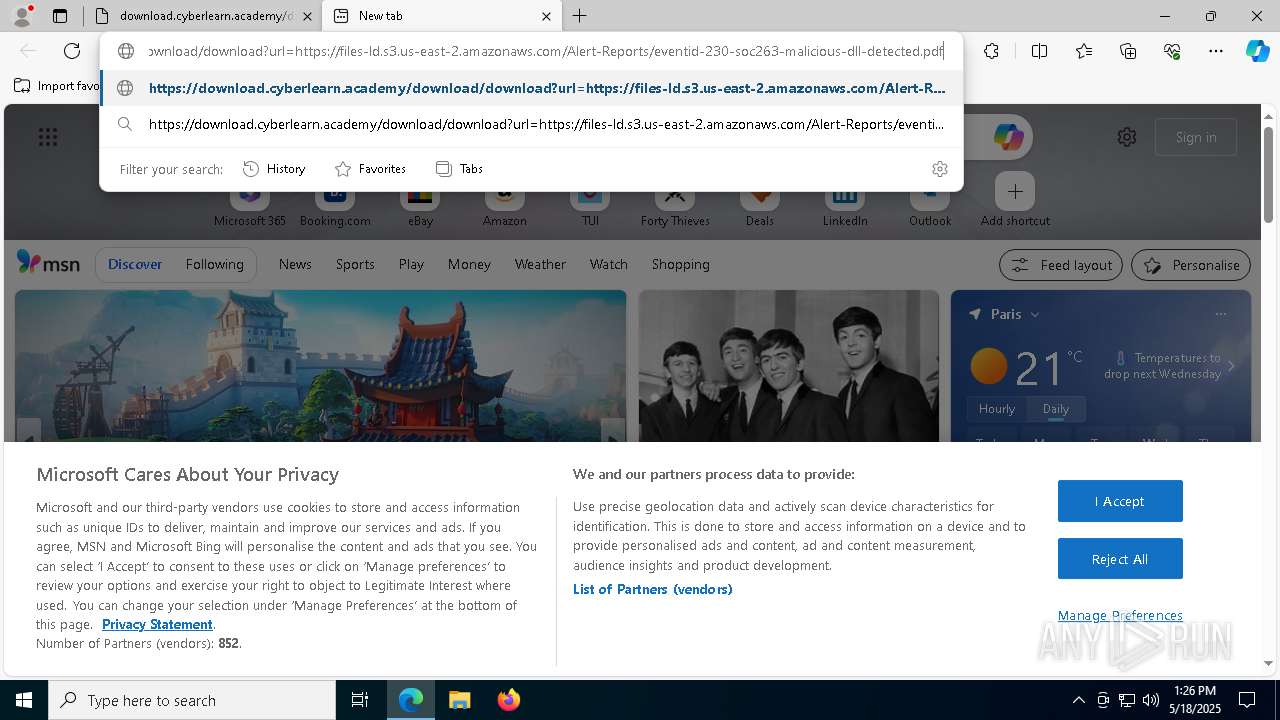Open the volume control in system tray

[1151, 700]
